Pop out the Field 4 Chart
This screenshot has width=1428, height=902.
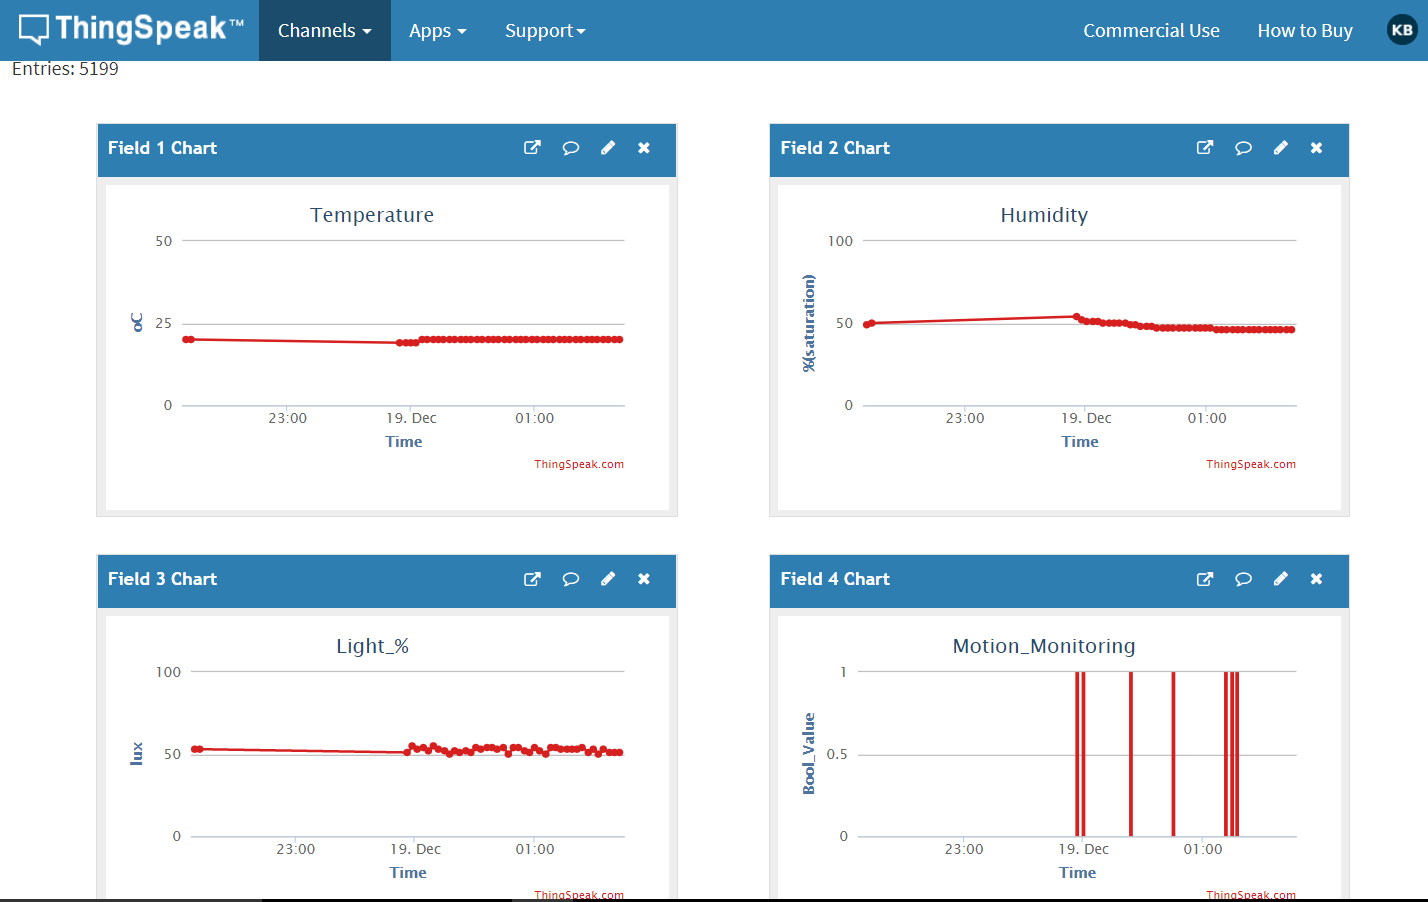pyautogui.click(x=1205, y=579)
